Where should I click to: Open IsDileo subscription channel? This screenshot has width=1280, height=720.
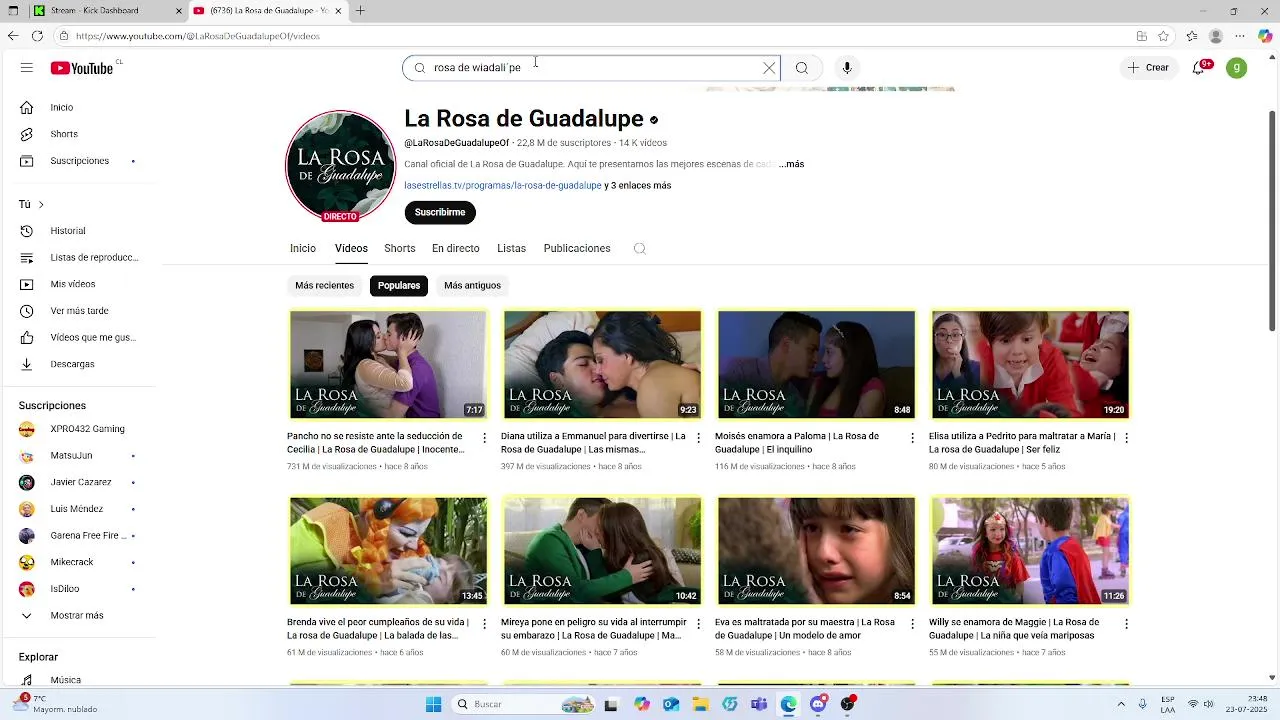tap(78, 589)
